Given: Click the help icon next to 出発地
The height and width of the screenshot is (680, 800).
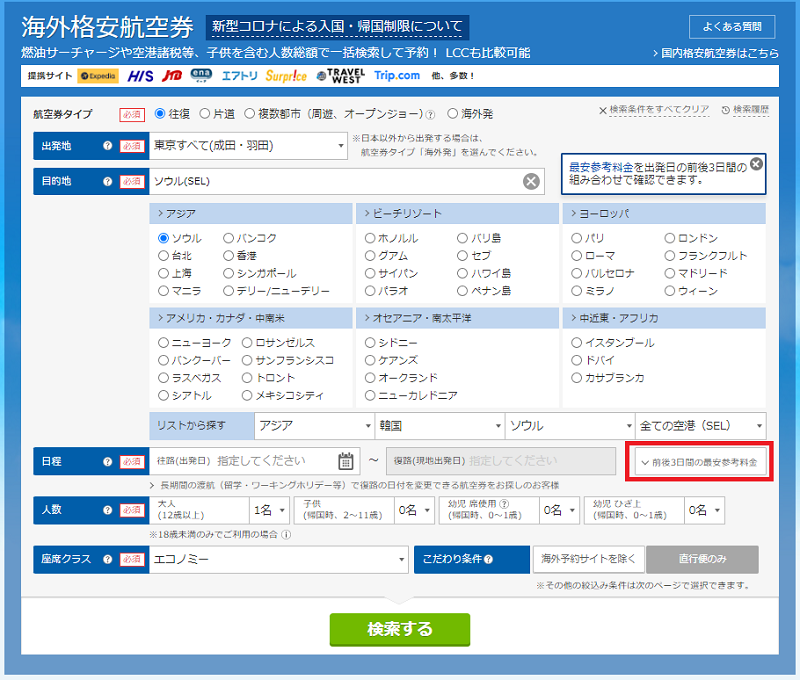Looking at the screenshot, I should pyautogui.click(x=107, y=146).
